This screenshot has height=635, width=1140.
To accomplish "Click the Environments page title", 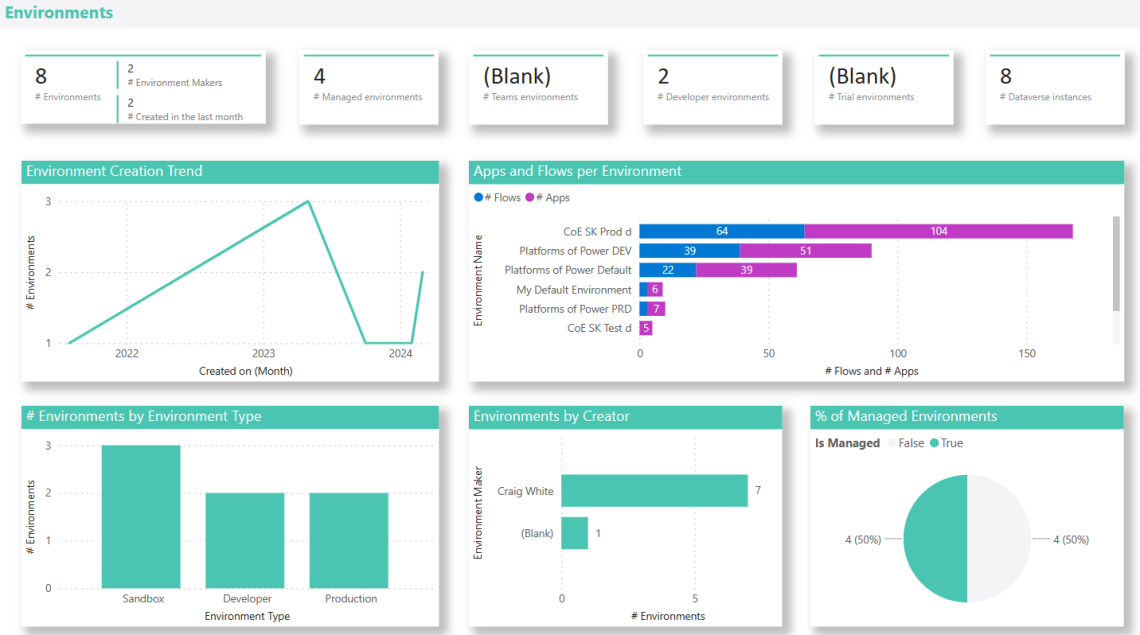I will pos(59,13).
